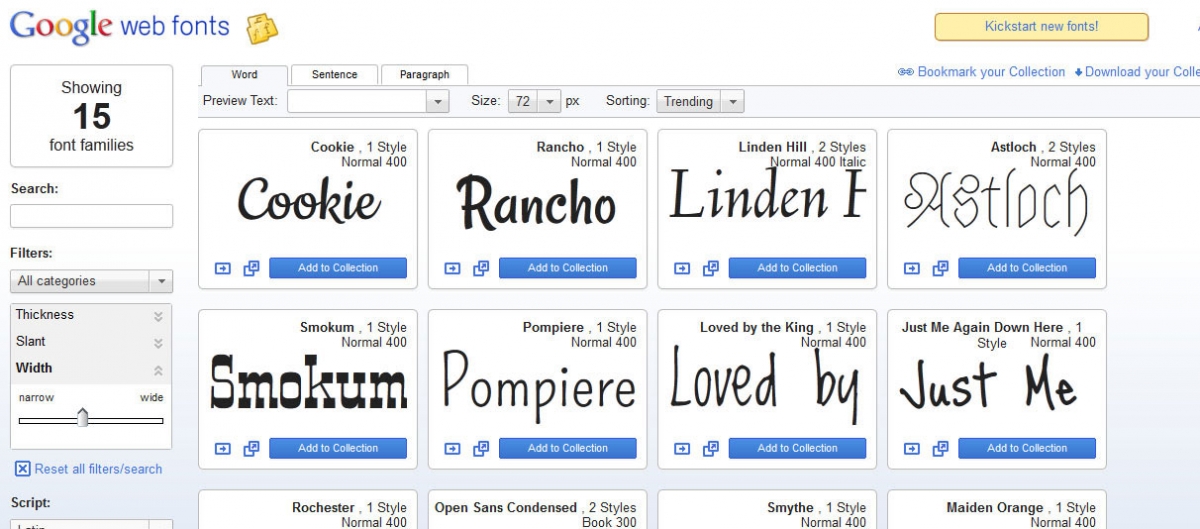Click the 'narrow' width label
The width and height of the screenshot is (1200, 529).
[x=36, y=397]
